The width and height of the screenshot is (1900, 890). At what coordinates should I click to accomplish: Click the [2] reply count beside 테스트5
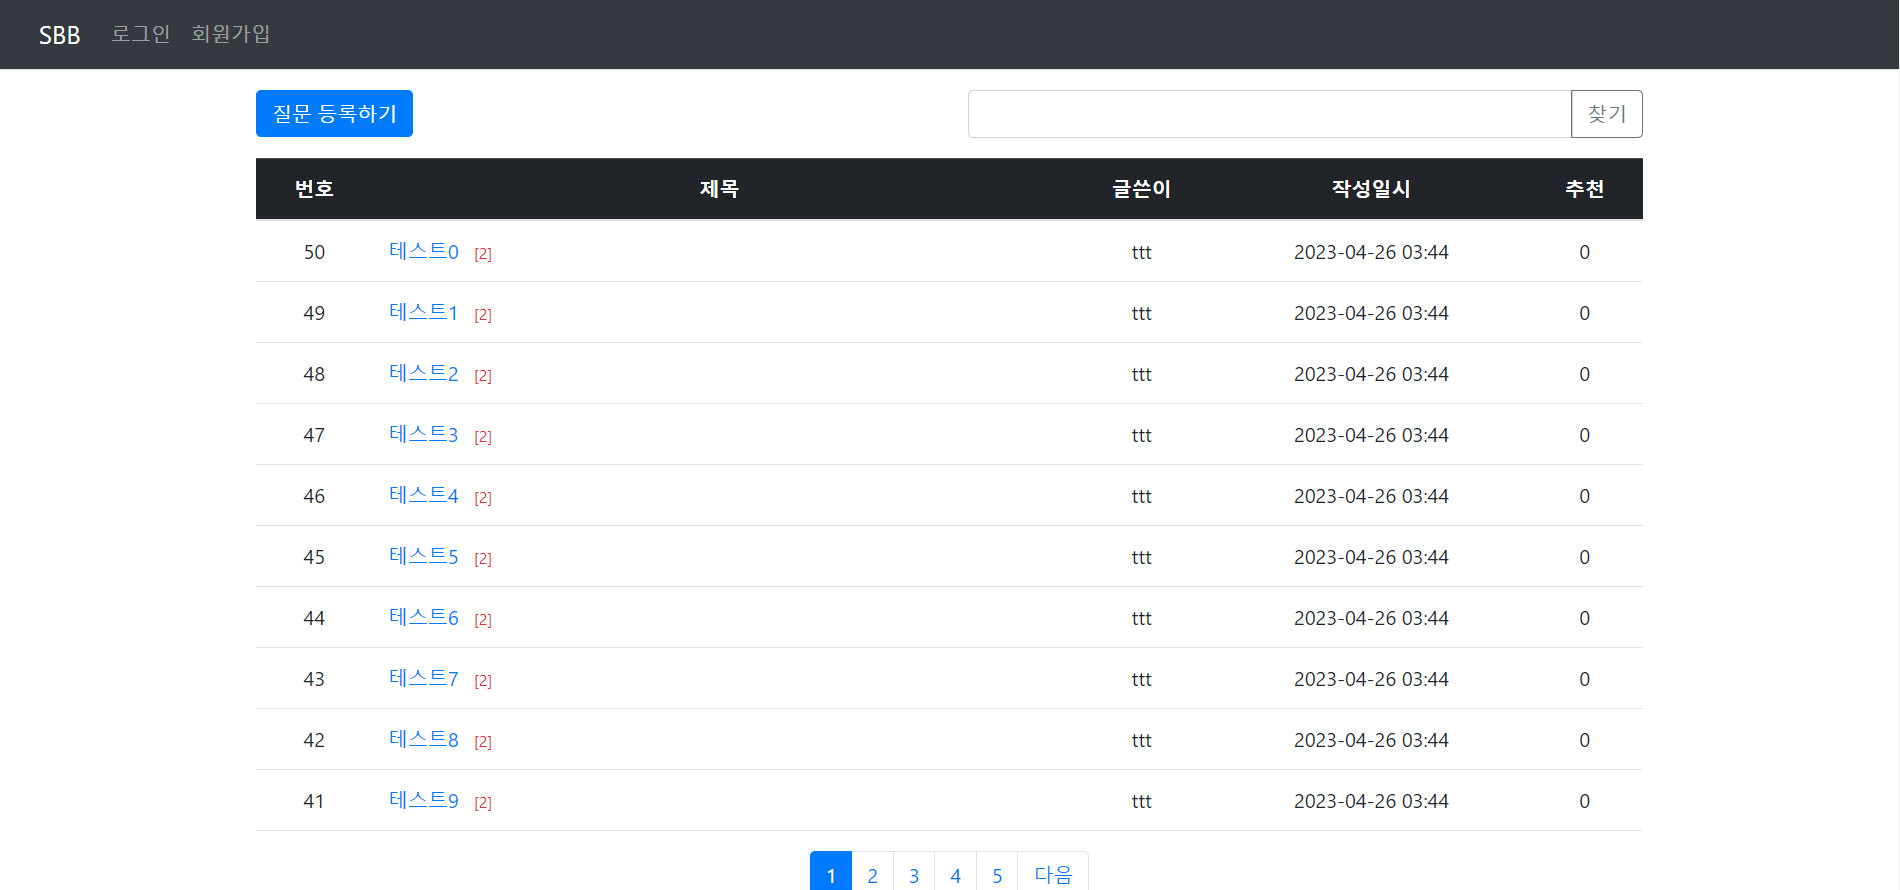483,559
